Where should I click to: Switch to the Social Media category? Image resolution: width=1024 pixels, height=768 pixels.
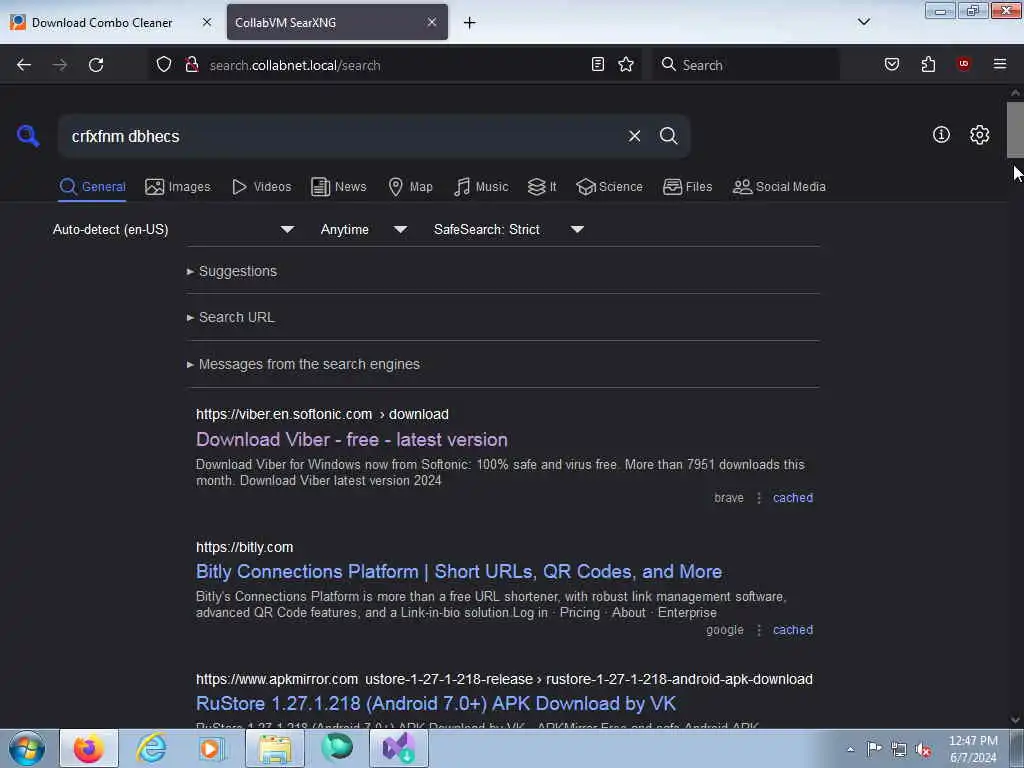[x=779, y=187]
